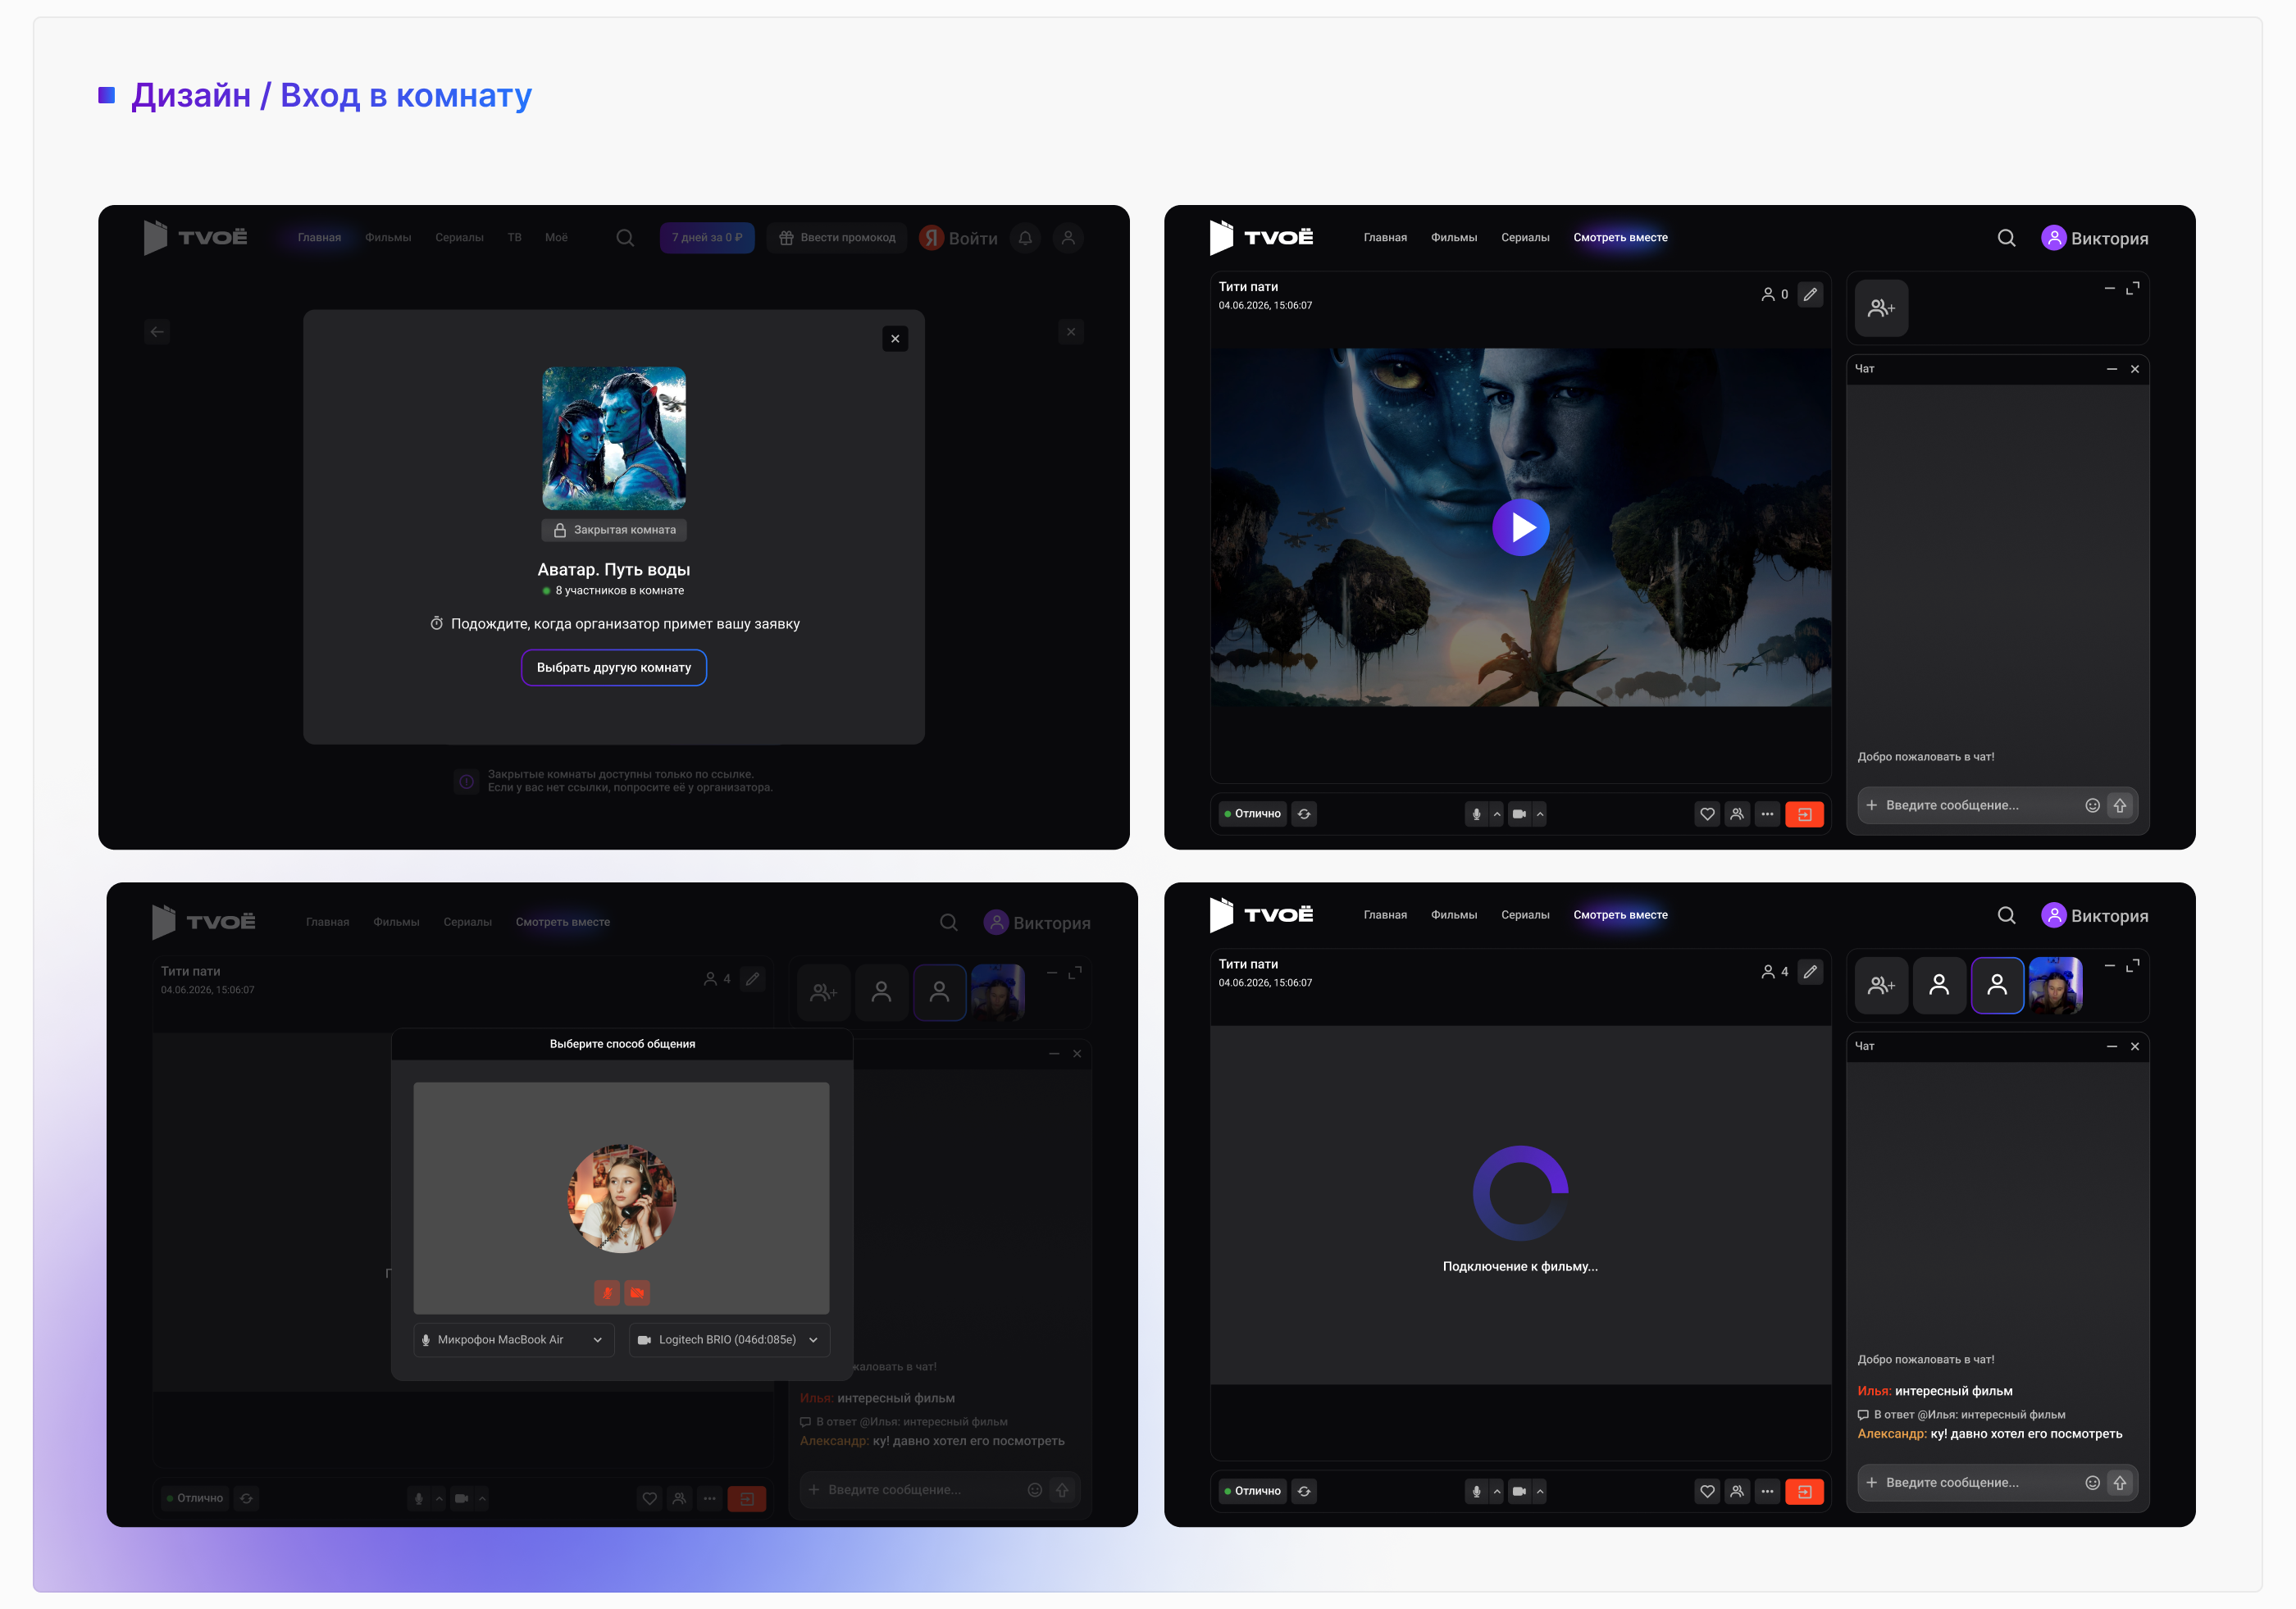Screen dimensions: 2296x1609
Task: Open participants list icon in Avatar player bottom bar
Action: point(1737,814)
